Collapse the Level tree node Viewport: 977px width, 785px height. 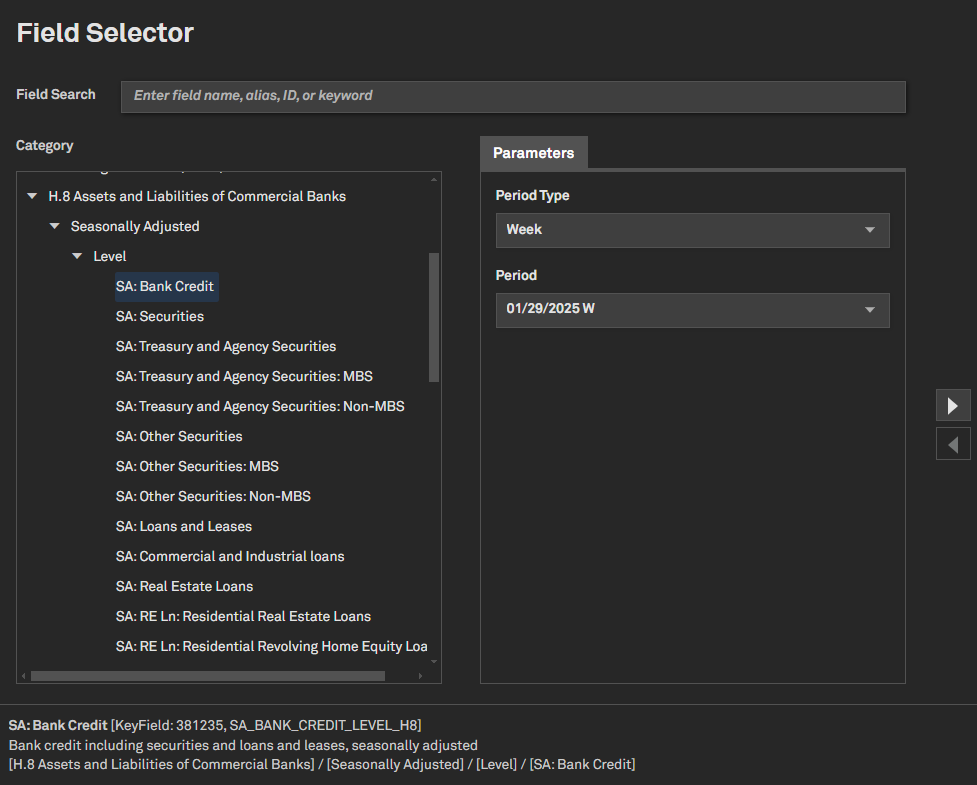[x=77, y=257]
